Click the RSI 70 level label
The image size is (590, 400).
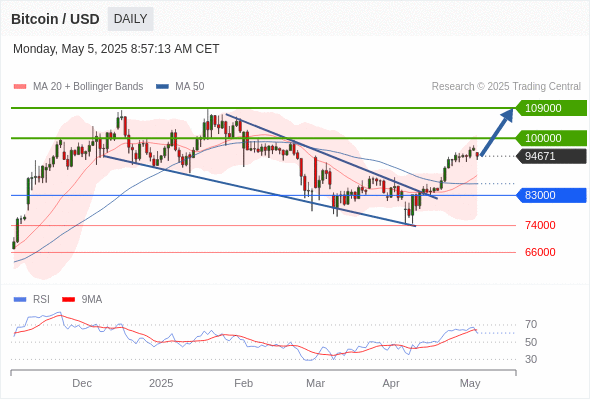click(531, 324)
